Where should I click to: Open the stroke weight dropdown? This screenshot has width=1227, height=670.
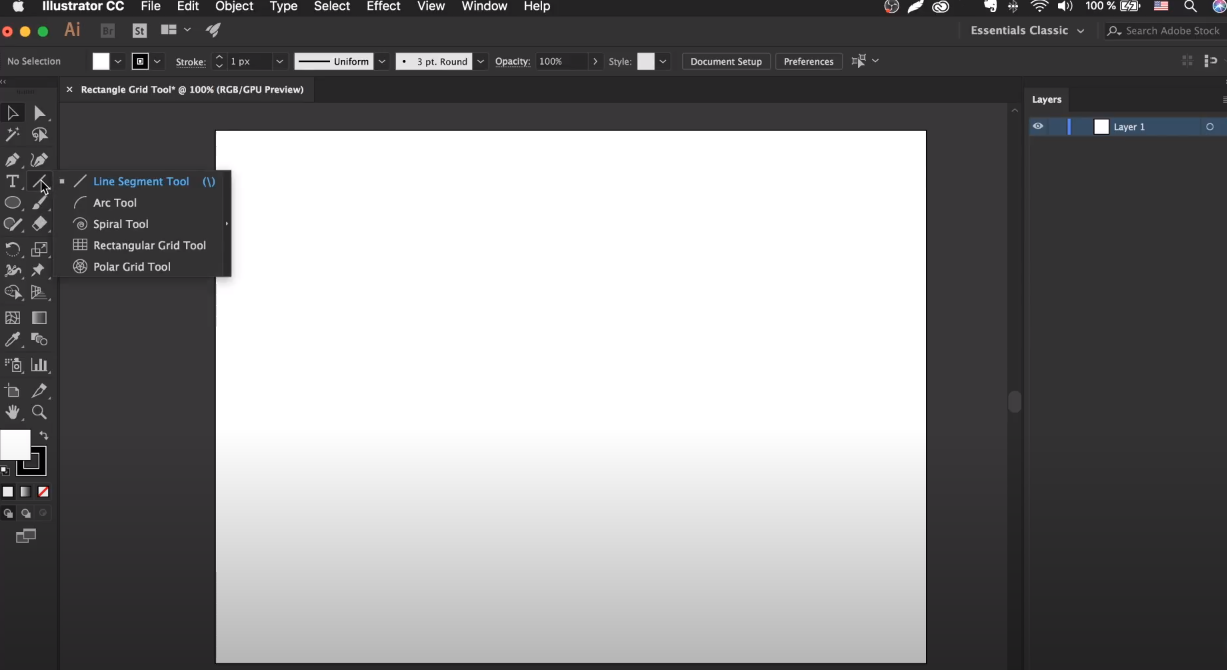279,62
